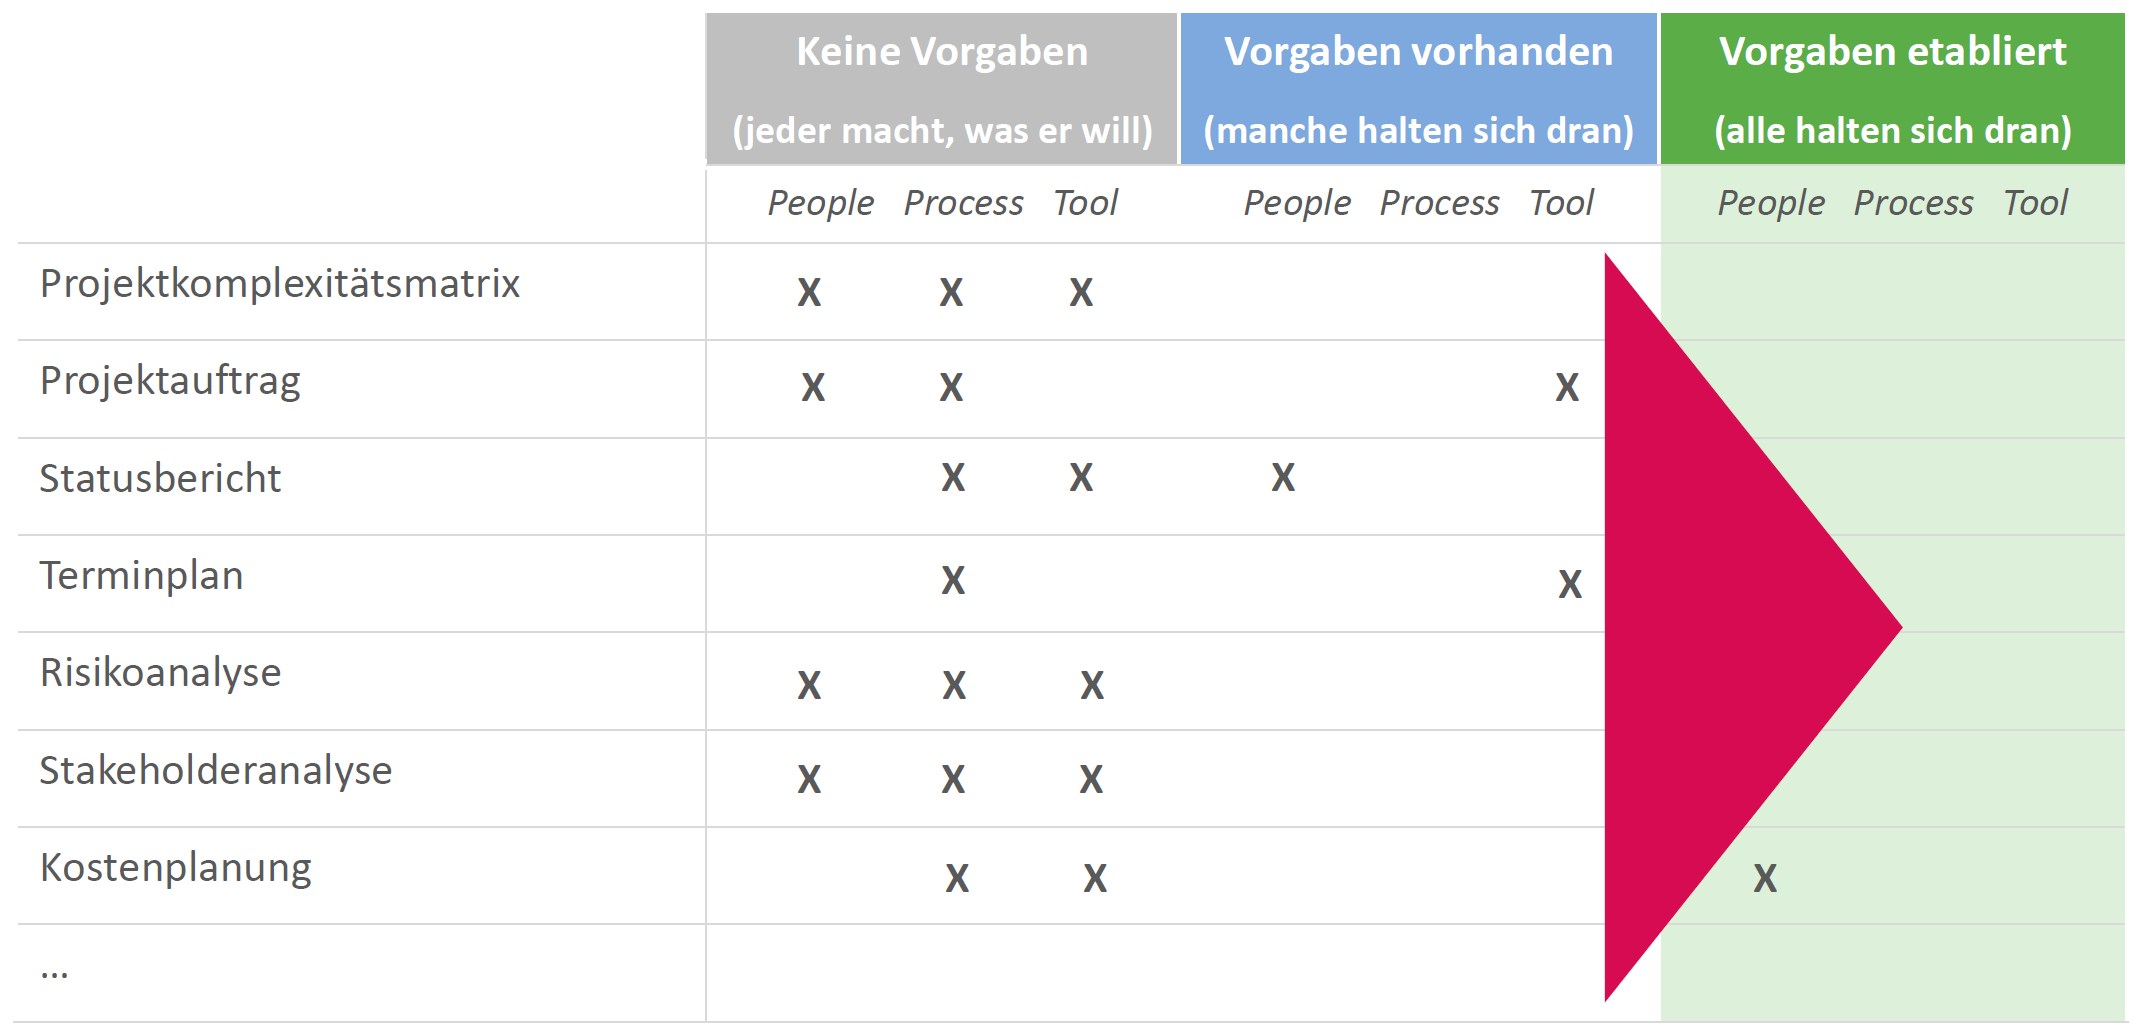The width and height of the screenshot is (2138, 1033).
Task: Click the large red arrow triangle
Action: [x=1720, y=628]
